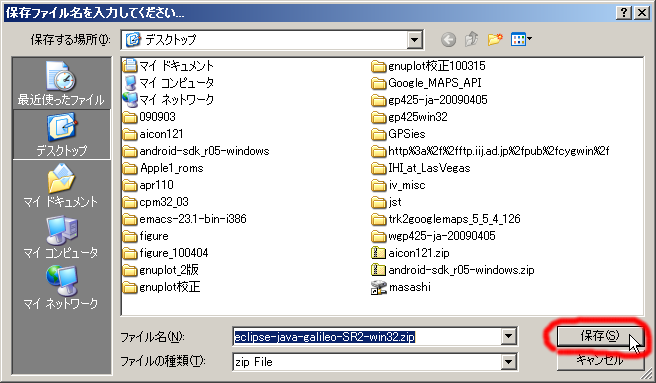The width and height of the screenshot is (656, 383).
Task: Select the iv_misc folder
Action: tap(398, 185)
